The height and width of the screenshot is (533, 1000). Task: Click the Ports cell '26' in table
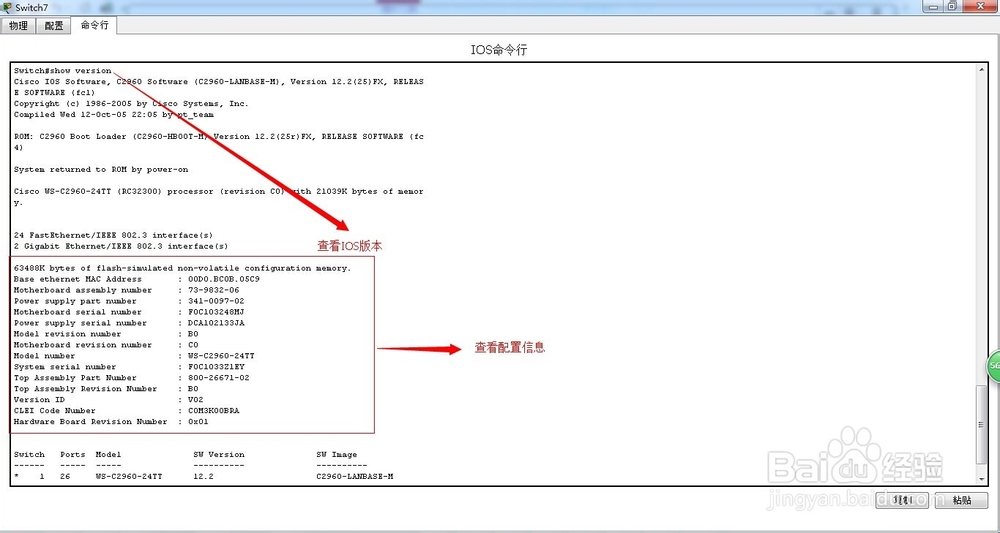click(x=66, y=476)
